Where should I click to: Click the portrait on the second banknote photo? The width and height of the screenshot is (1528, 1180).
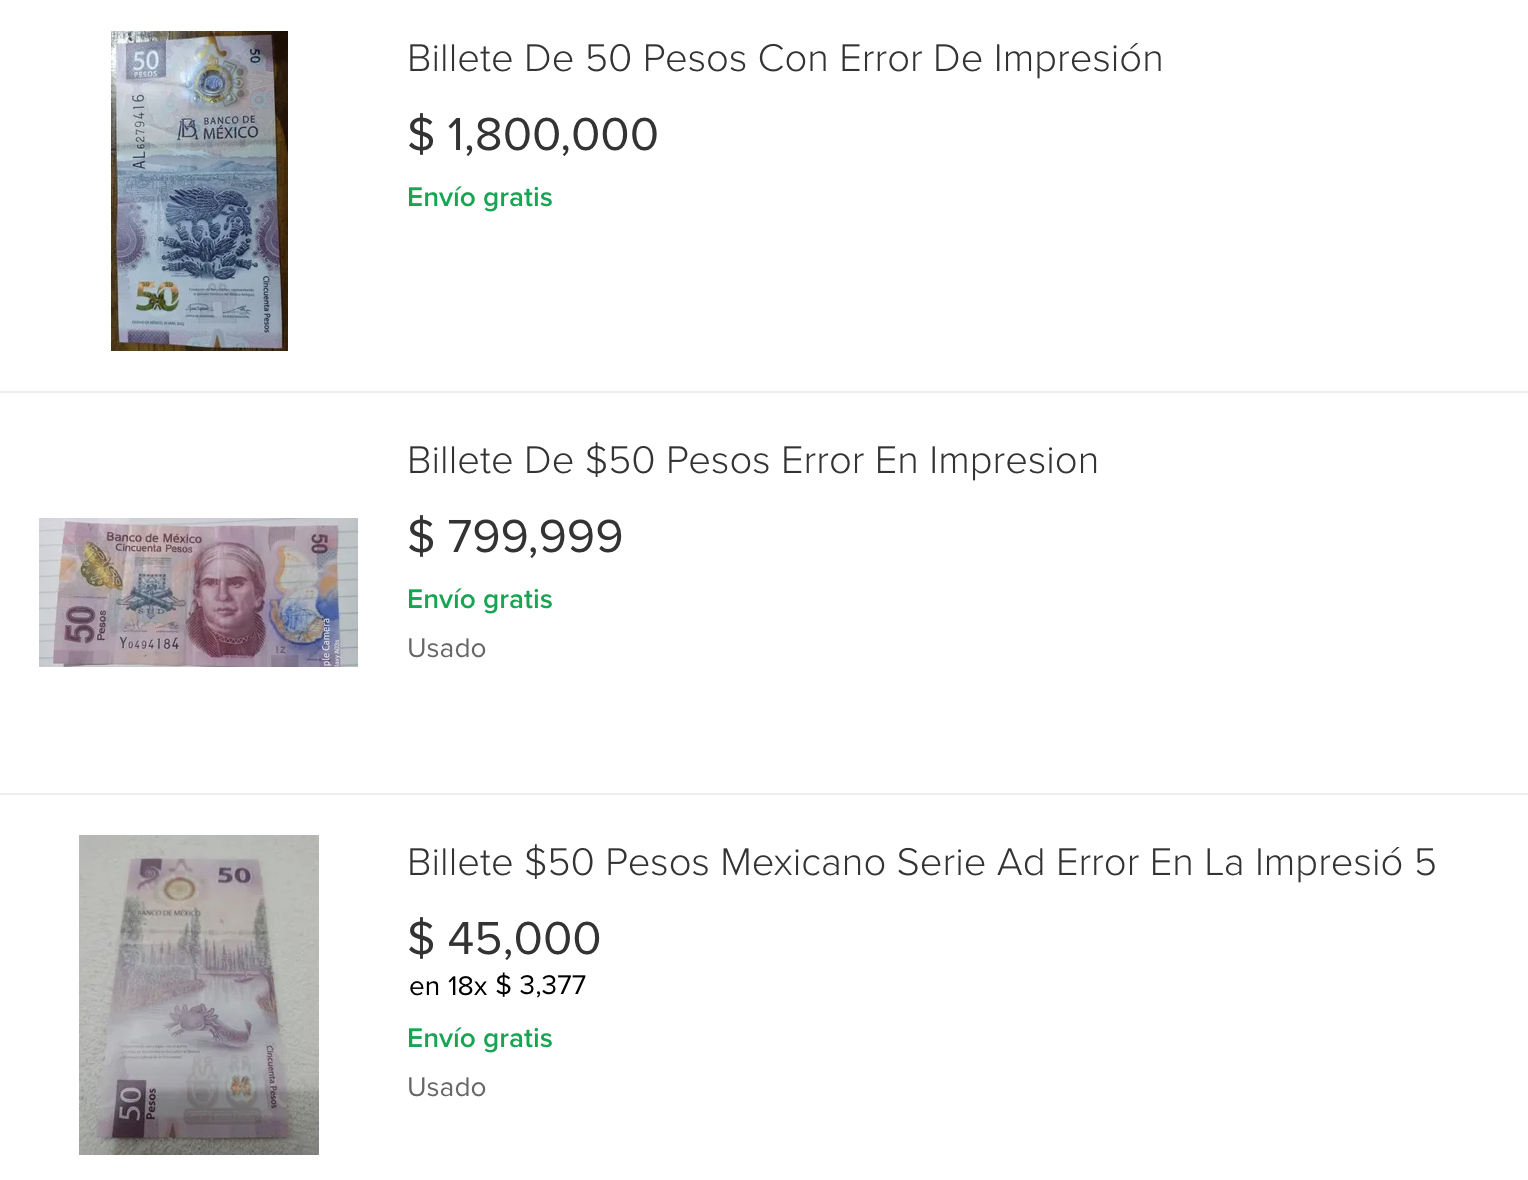229,597
